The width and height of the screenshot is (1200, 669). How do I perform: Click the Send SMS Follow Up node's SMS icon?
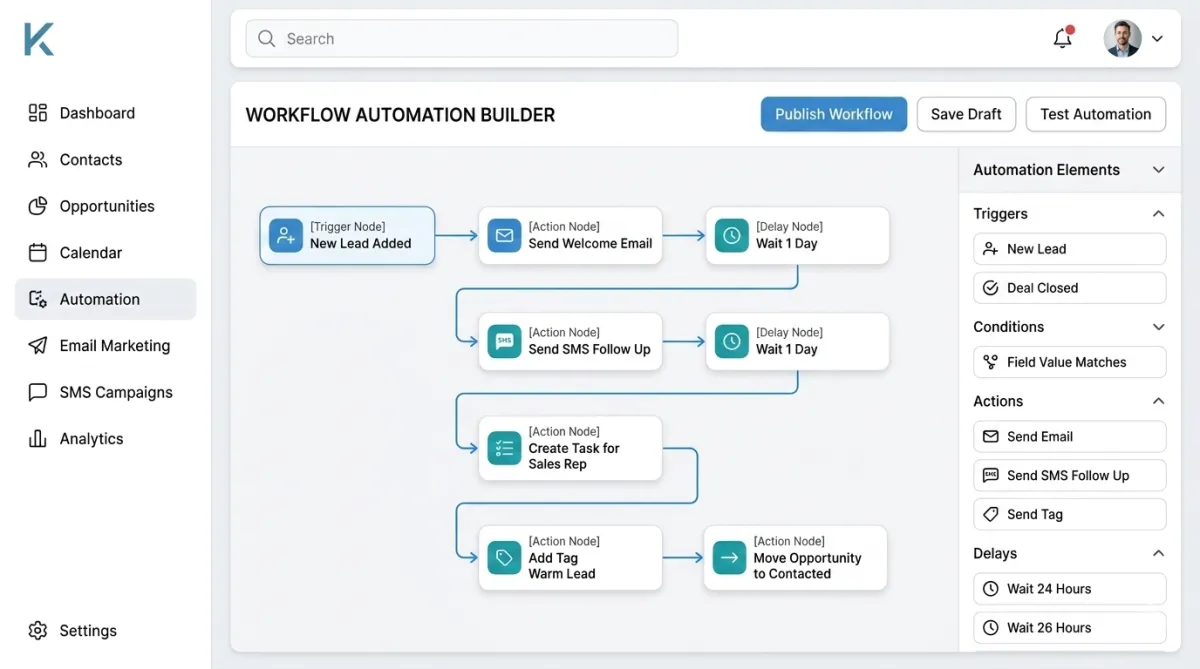point(504,341)
